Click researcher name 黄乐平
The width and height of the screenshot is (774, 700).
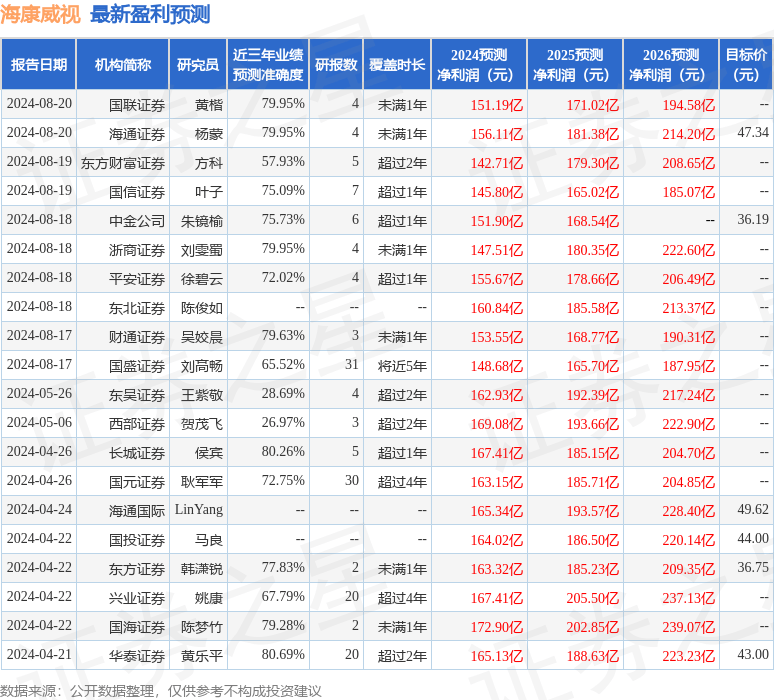pos(202,657)
